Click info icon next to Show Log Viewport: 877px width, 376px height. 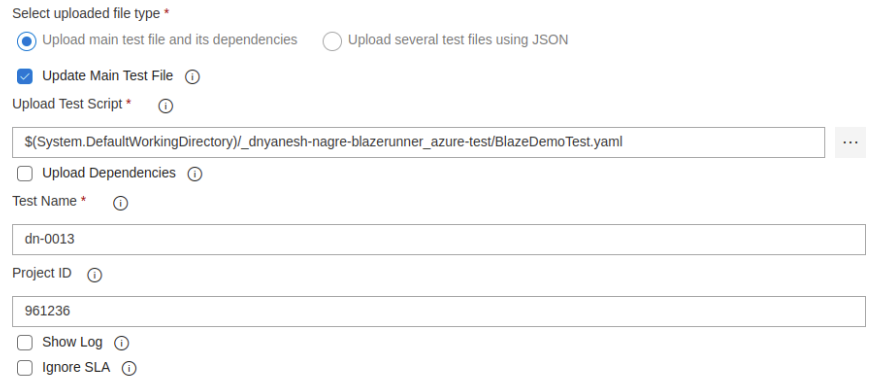coord(121,343)
